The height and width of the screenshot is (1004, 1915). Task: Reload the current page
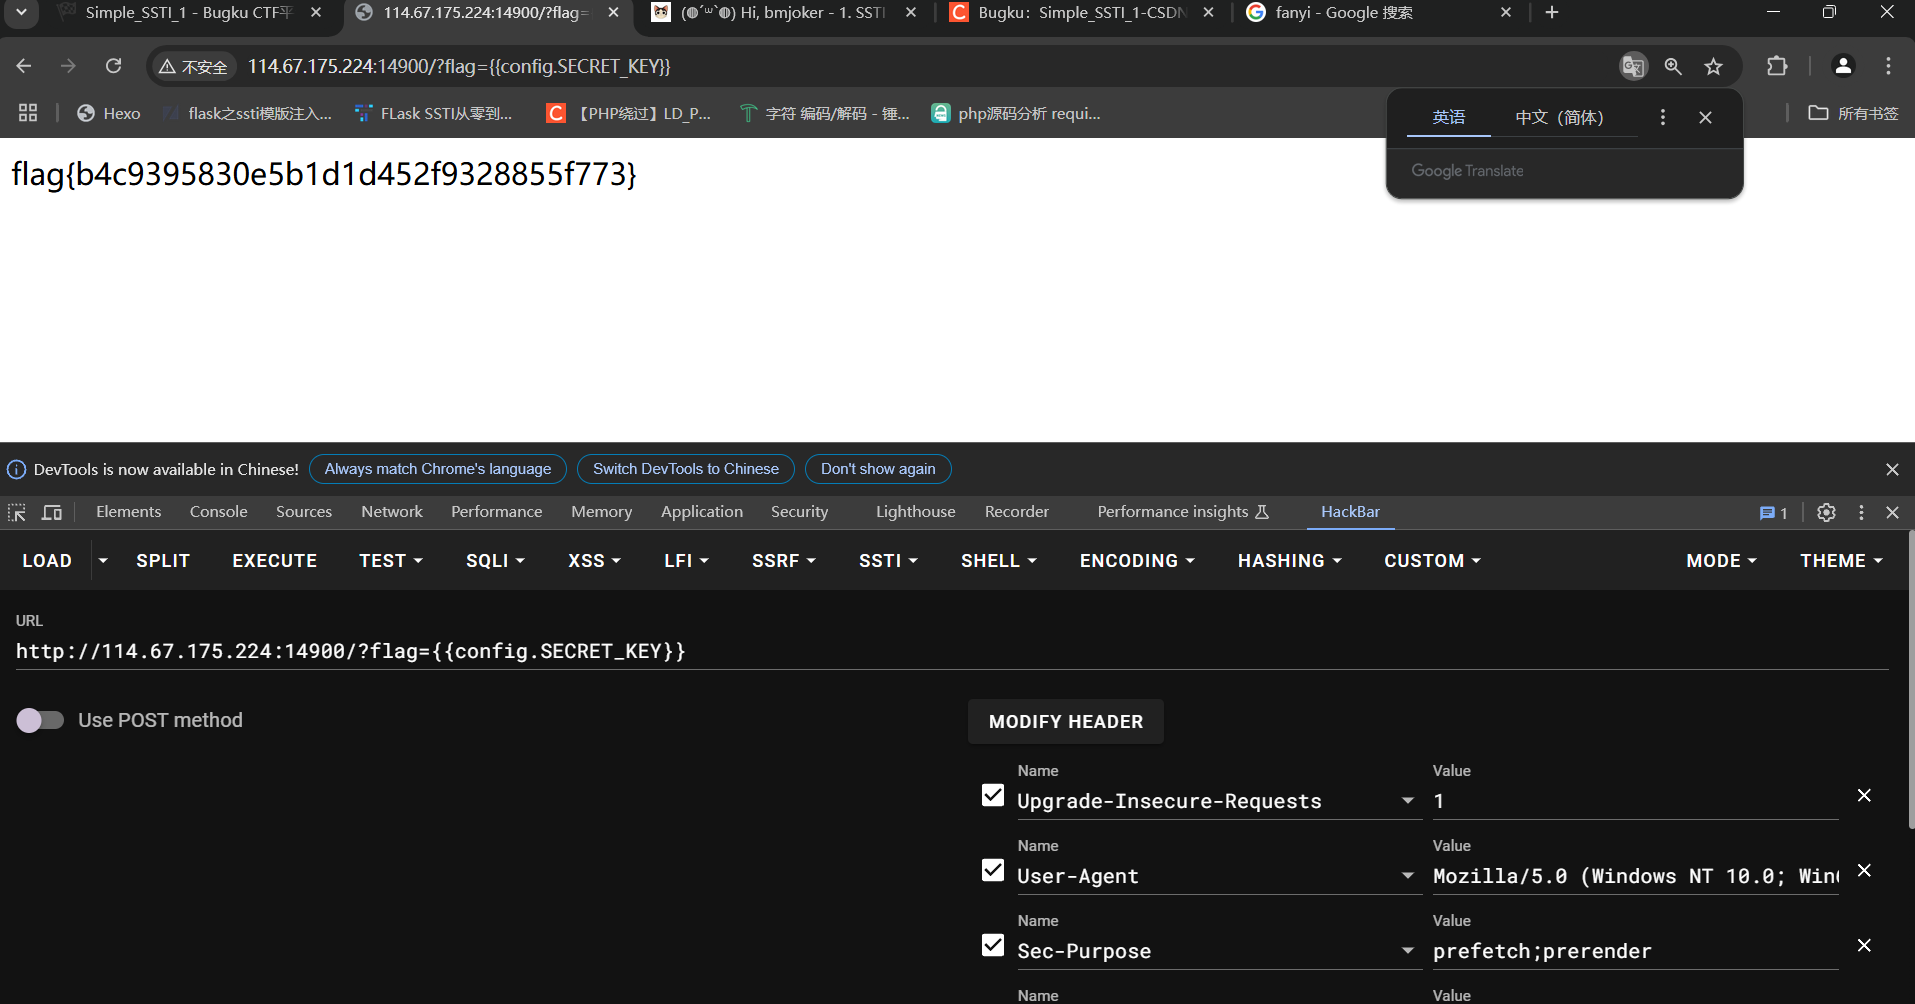click(x=114, y=66)
